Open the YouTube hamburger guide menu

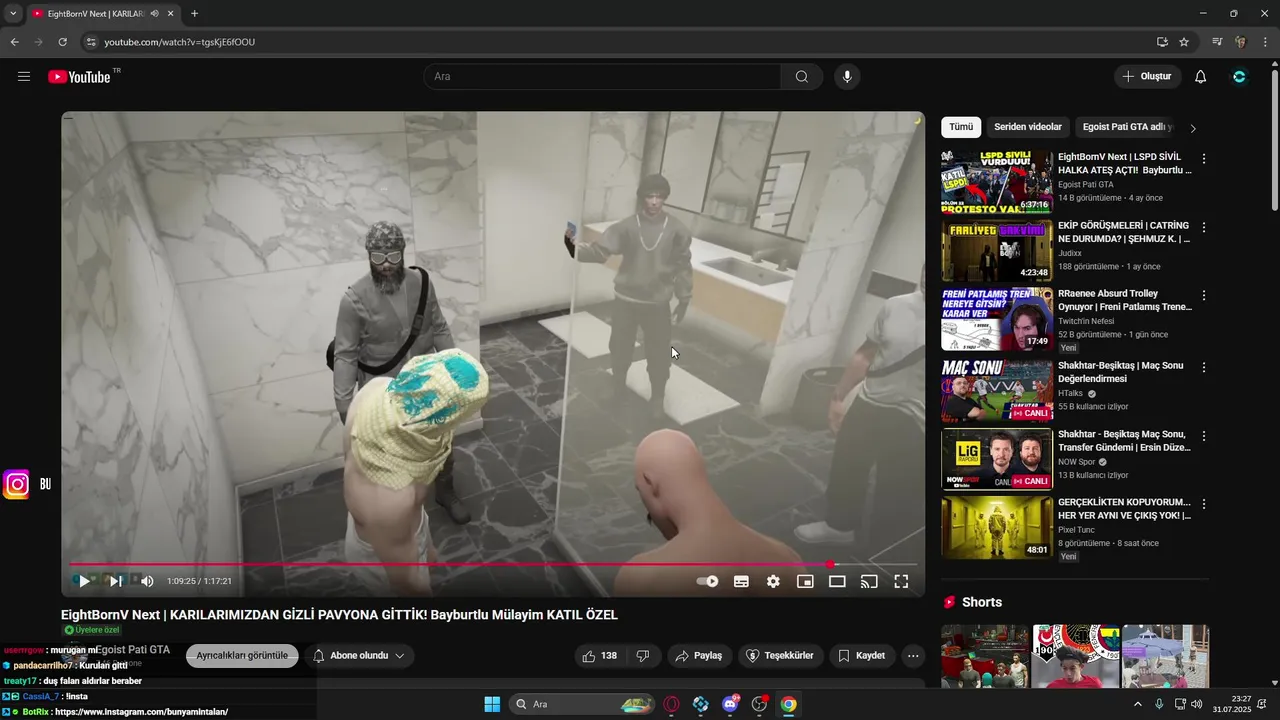click(x=24, y=77)
